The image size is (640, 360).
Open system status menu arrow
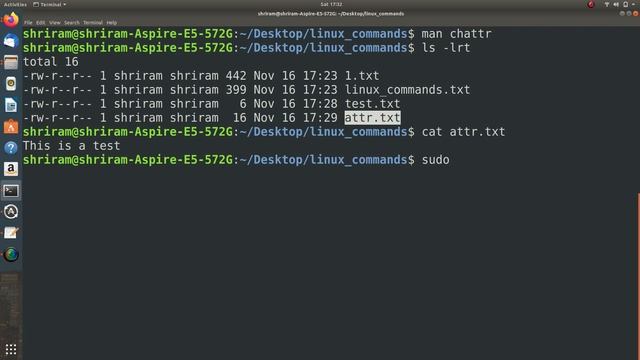[634, 4]
